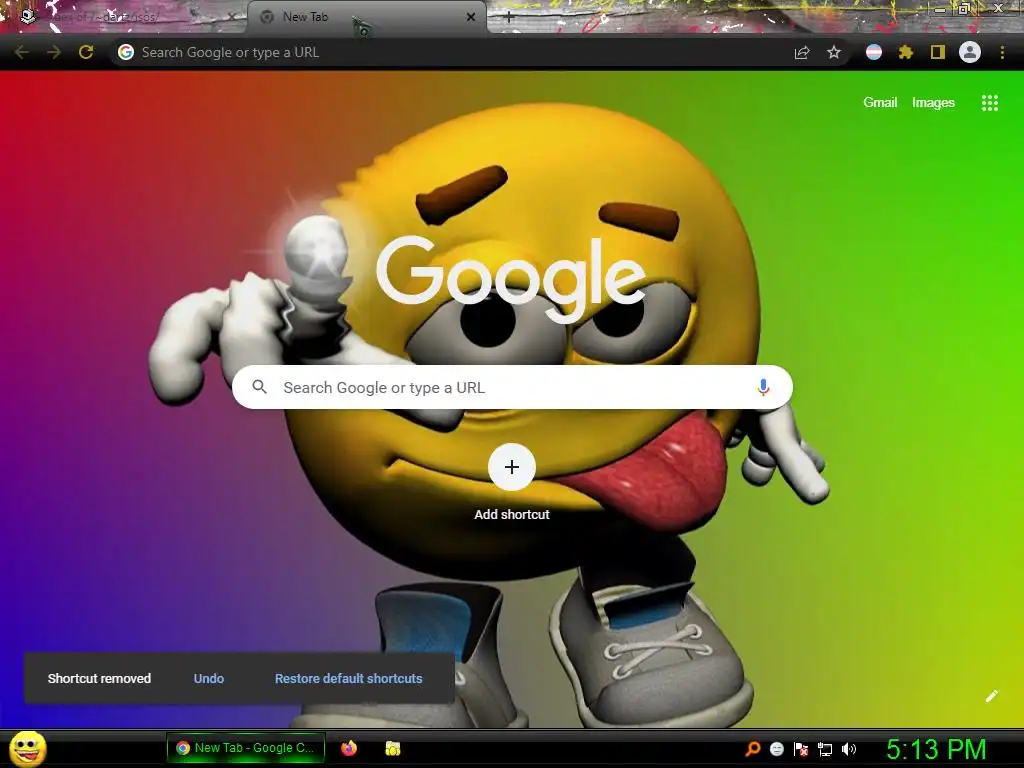
Task: Click the 5:13 PM clock
Action: [936, 749]
